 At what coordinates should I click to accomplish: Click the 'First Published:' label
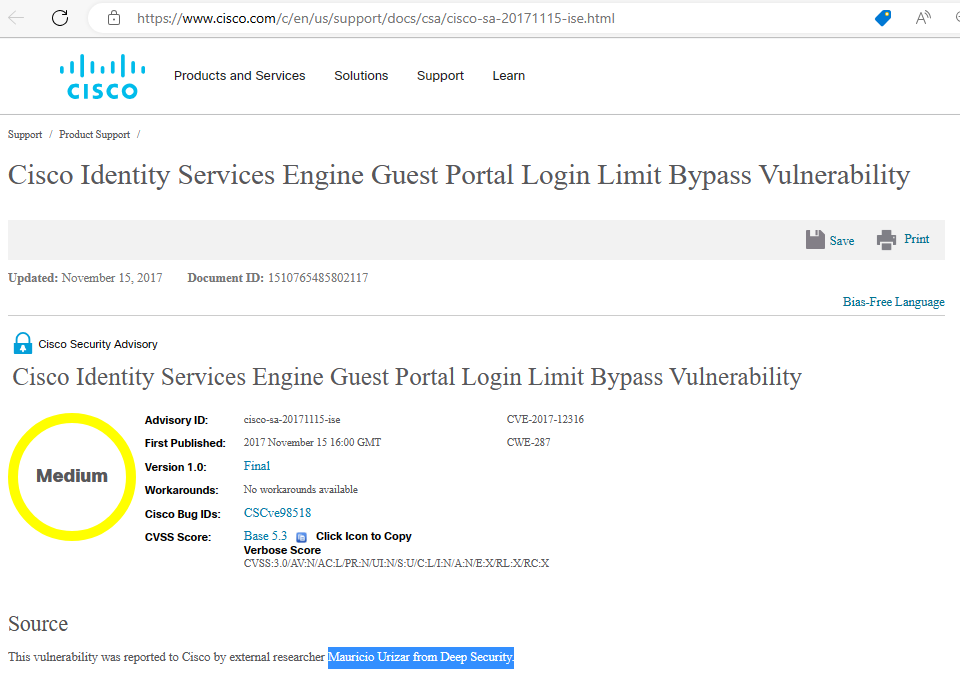tap(185, 443)
